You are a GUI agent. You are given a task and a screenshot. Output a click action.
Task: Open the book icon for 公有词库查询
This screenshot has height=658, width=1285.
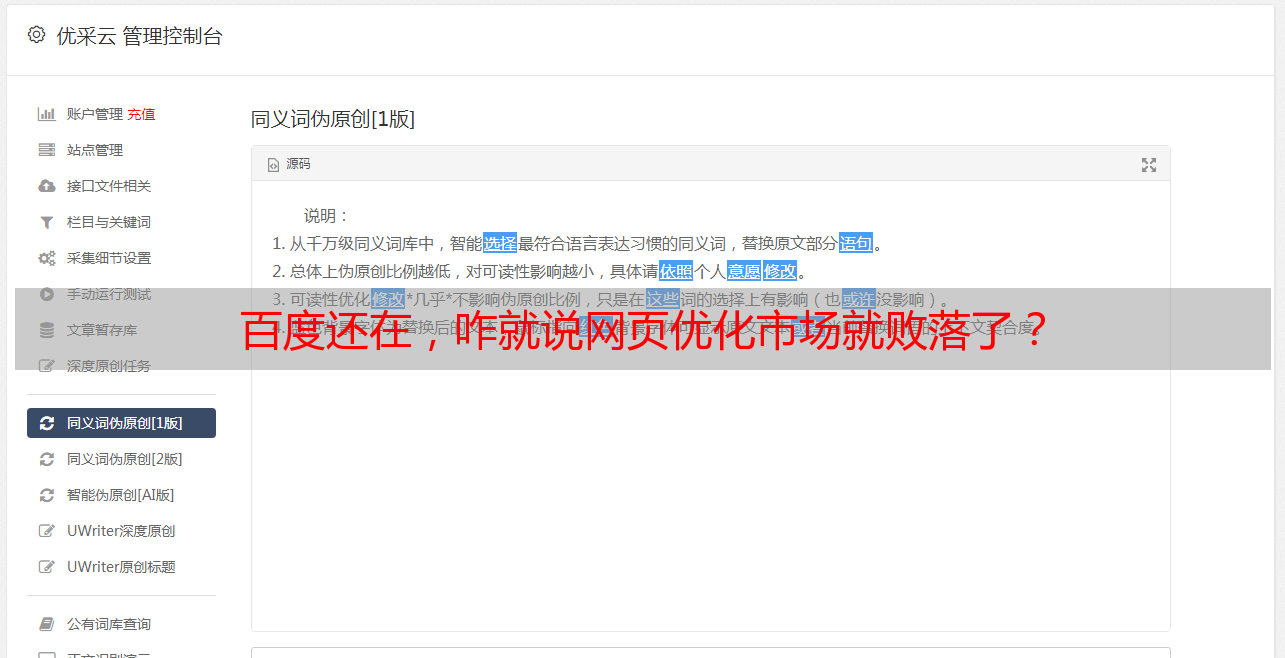[46, 624]
